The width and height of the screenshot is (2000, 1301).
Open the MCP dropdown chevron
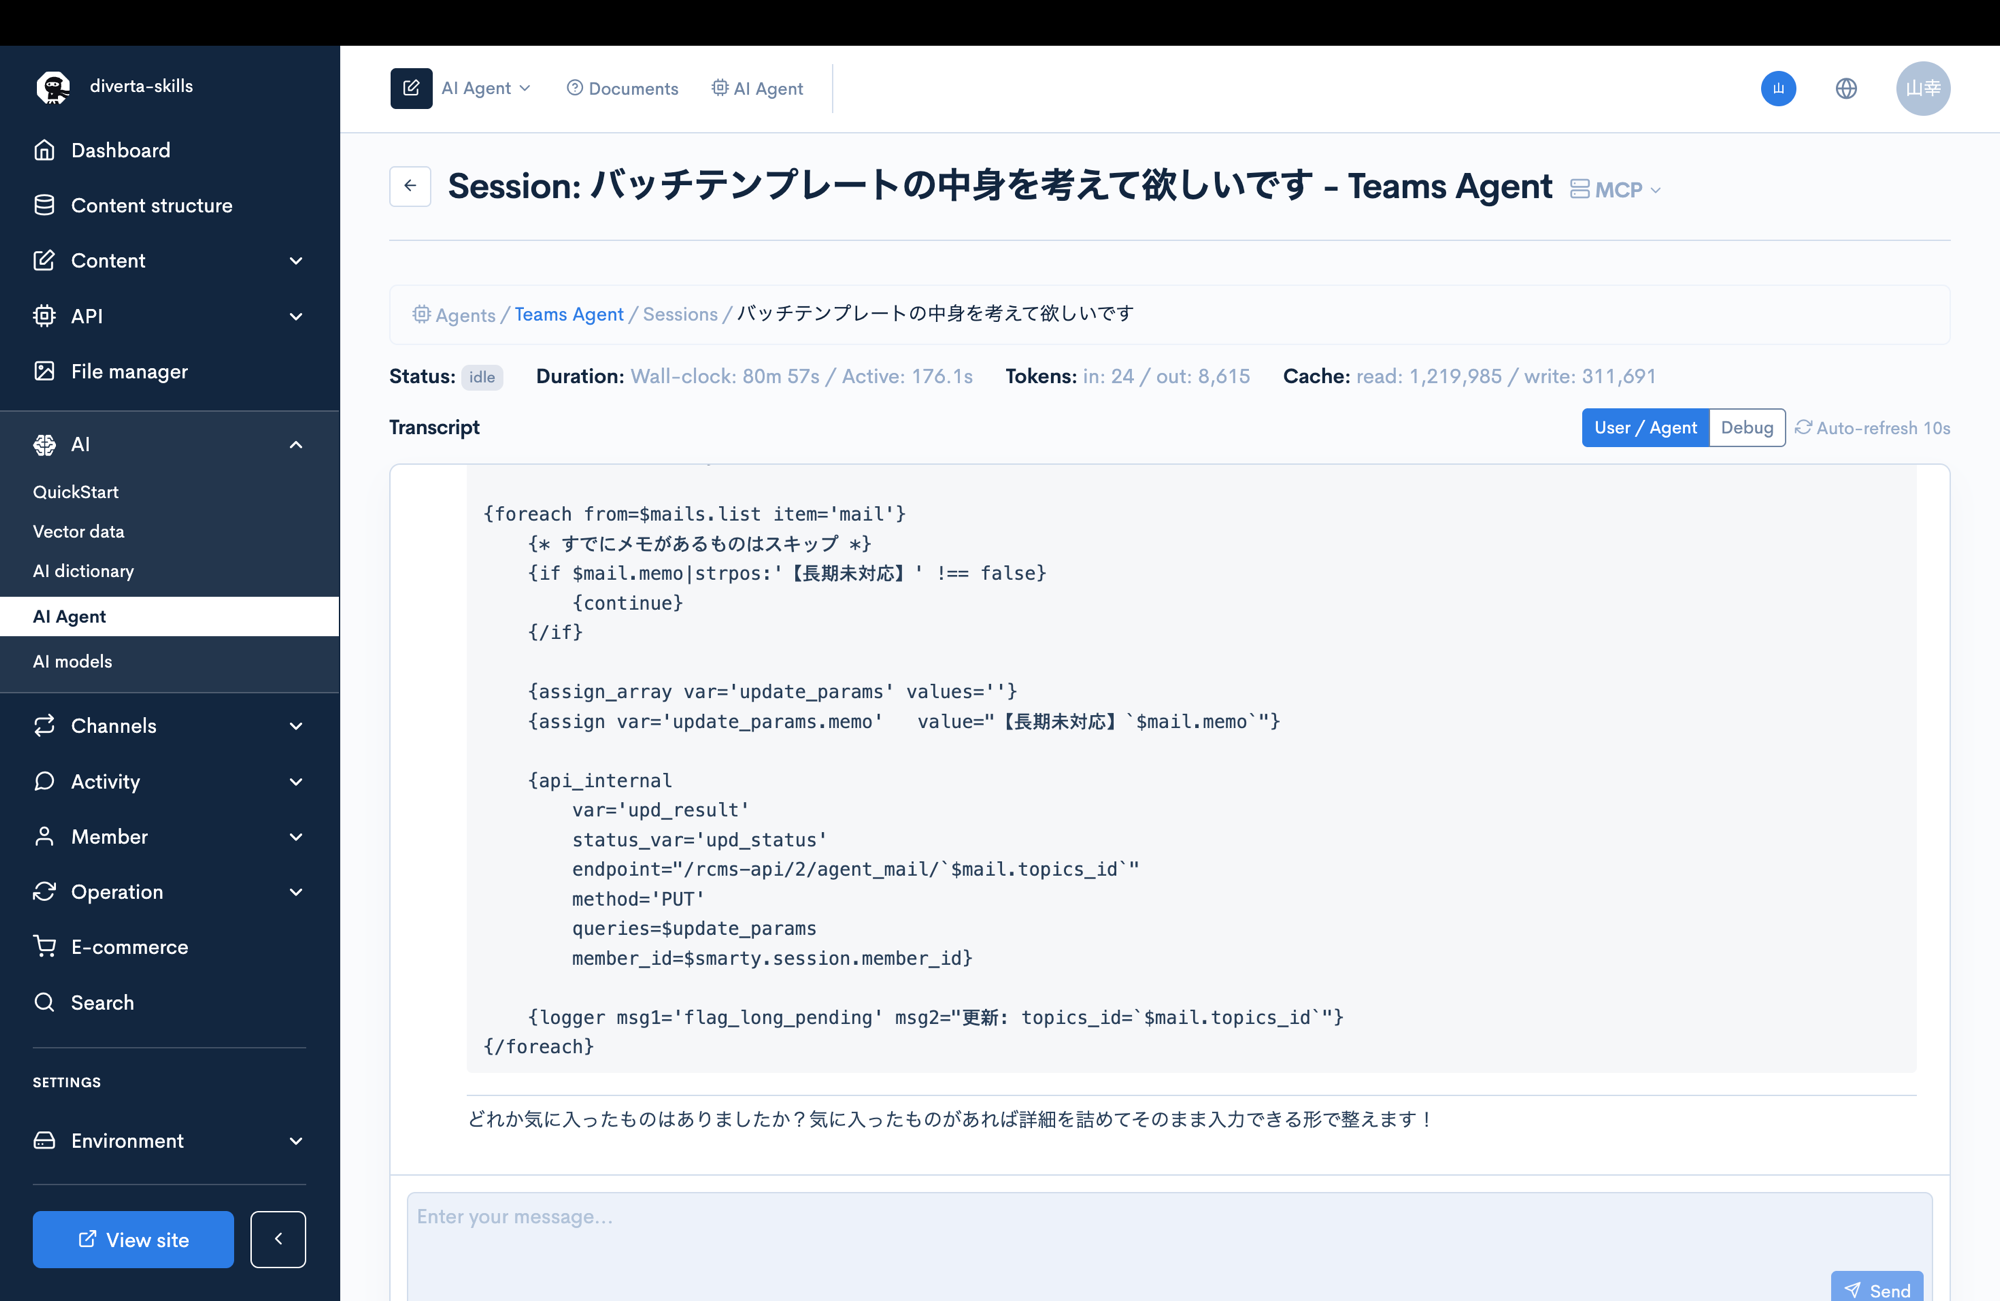click(1656, 190)
